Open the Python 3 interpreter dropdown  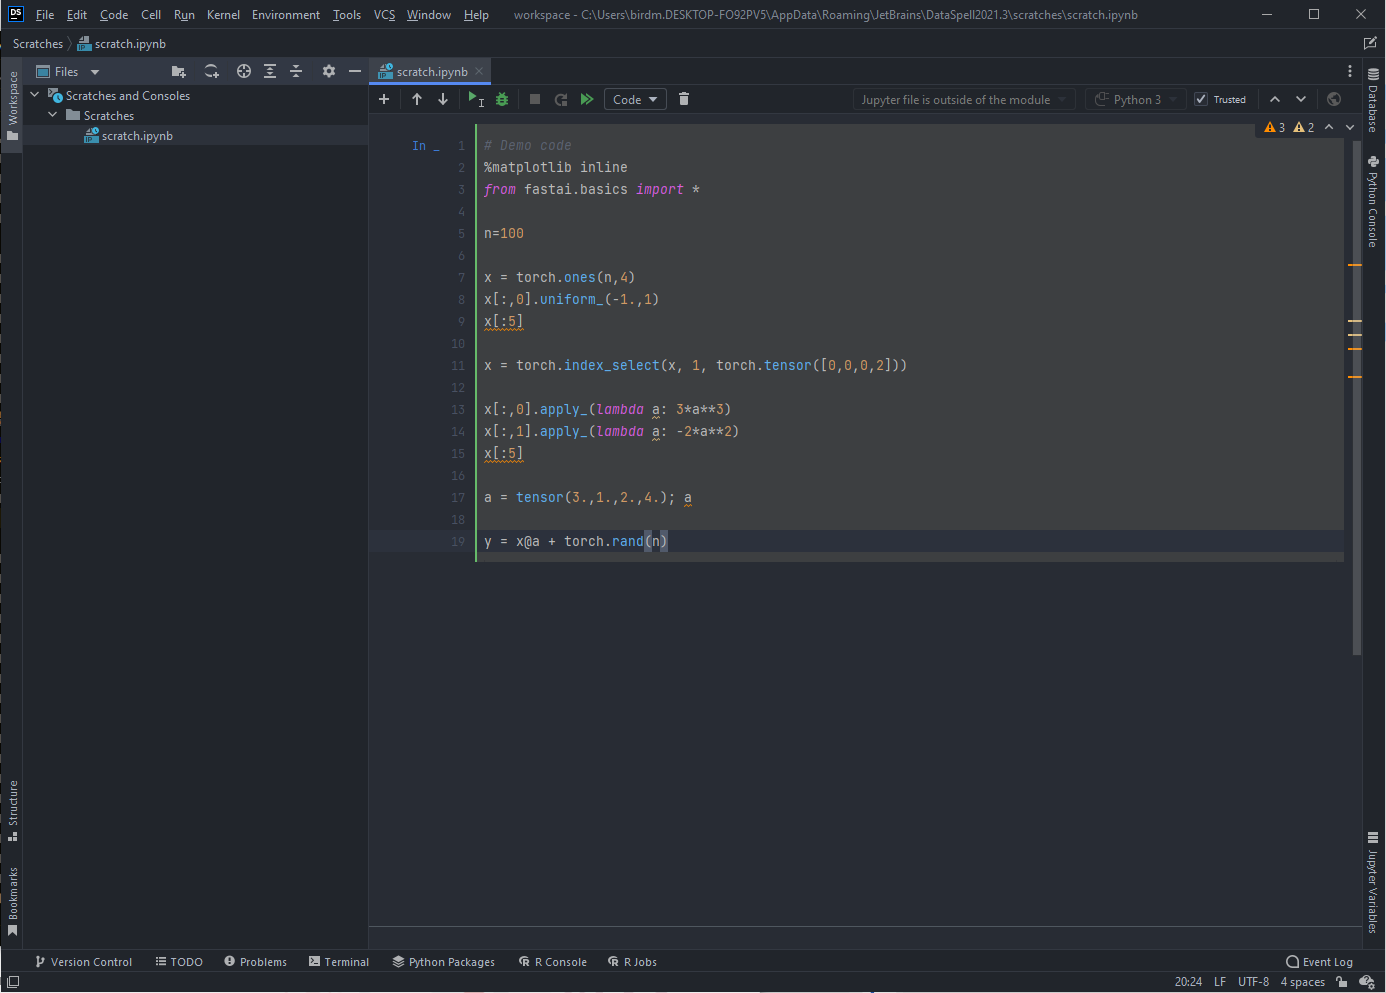point(1135,99)
